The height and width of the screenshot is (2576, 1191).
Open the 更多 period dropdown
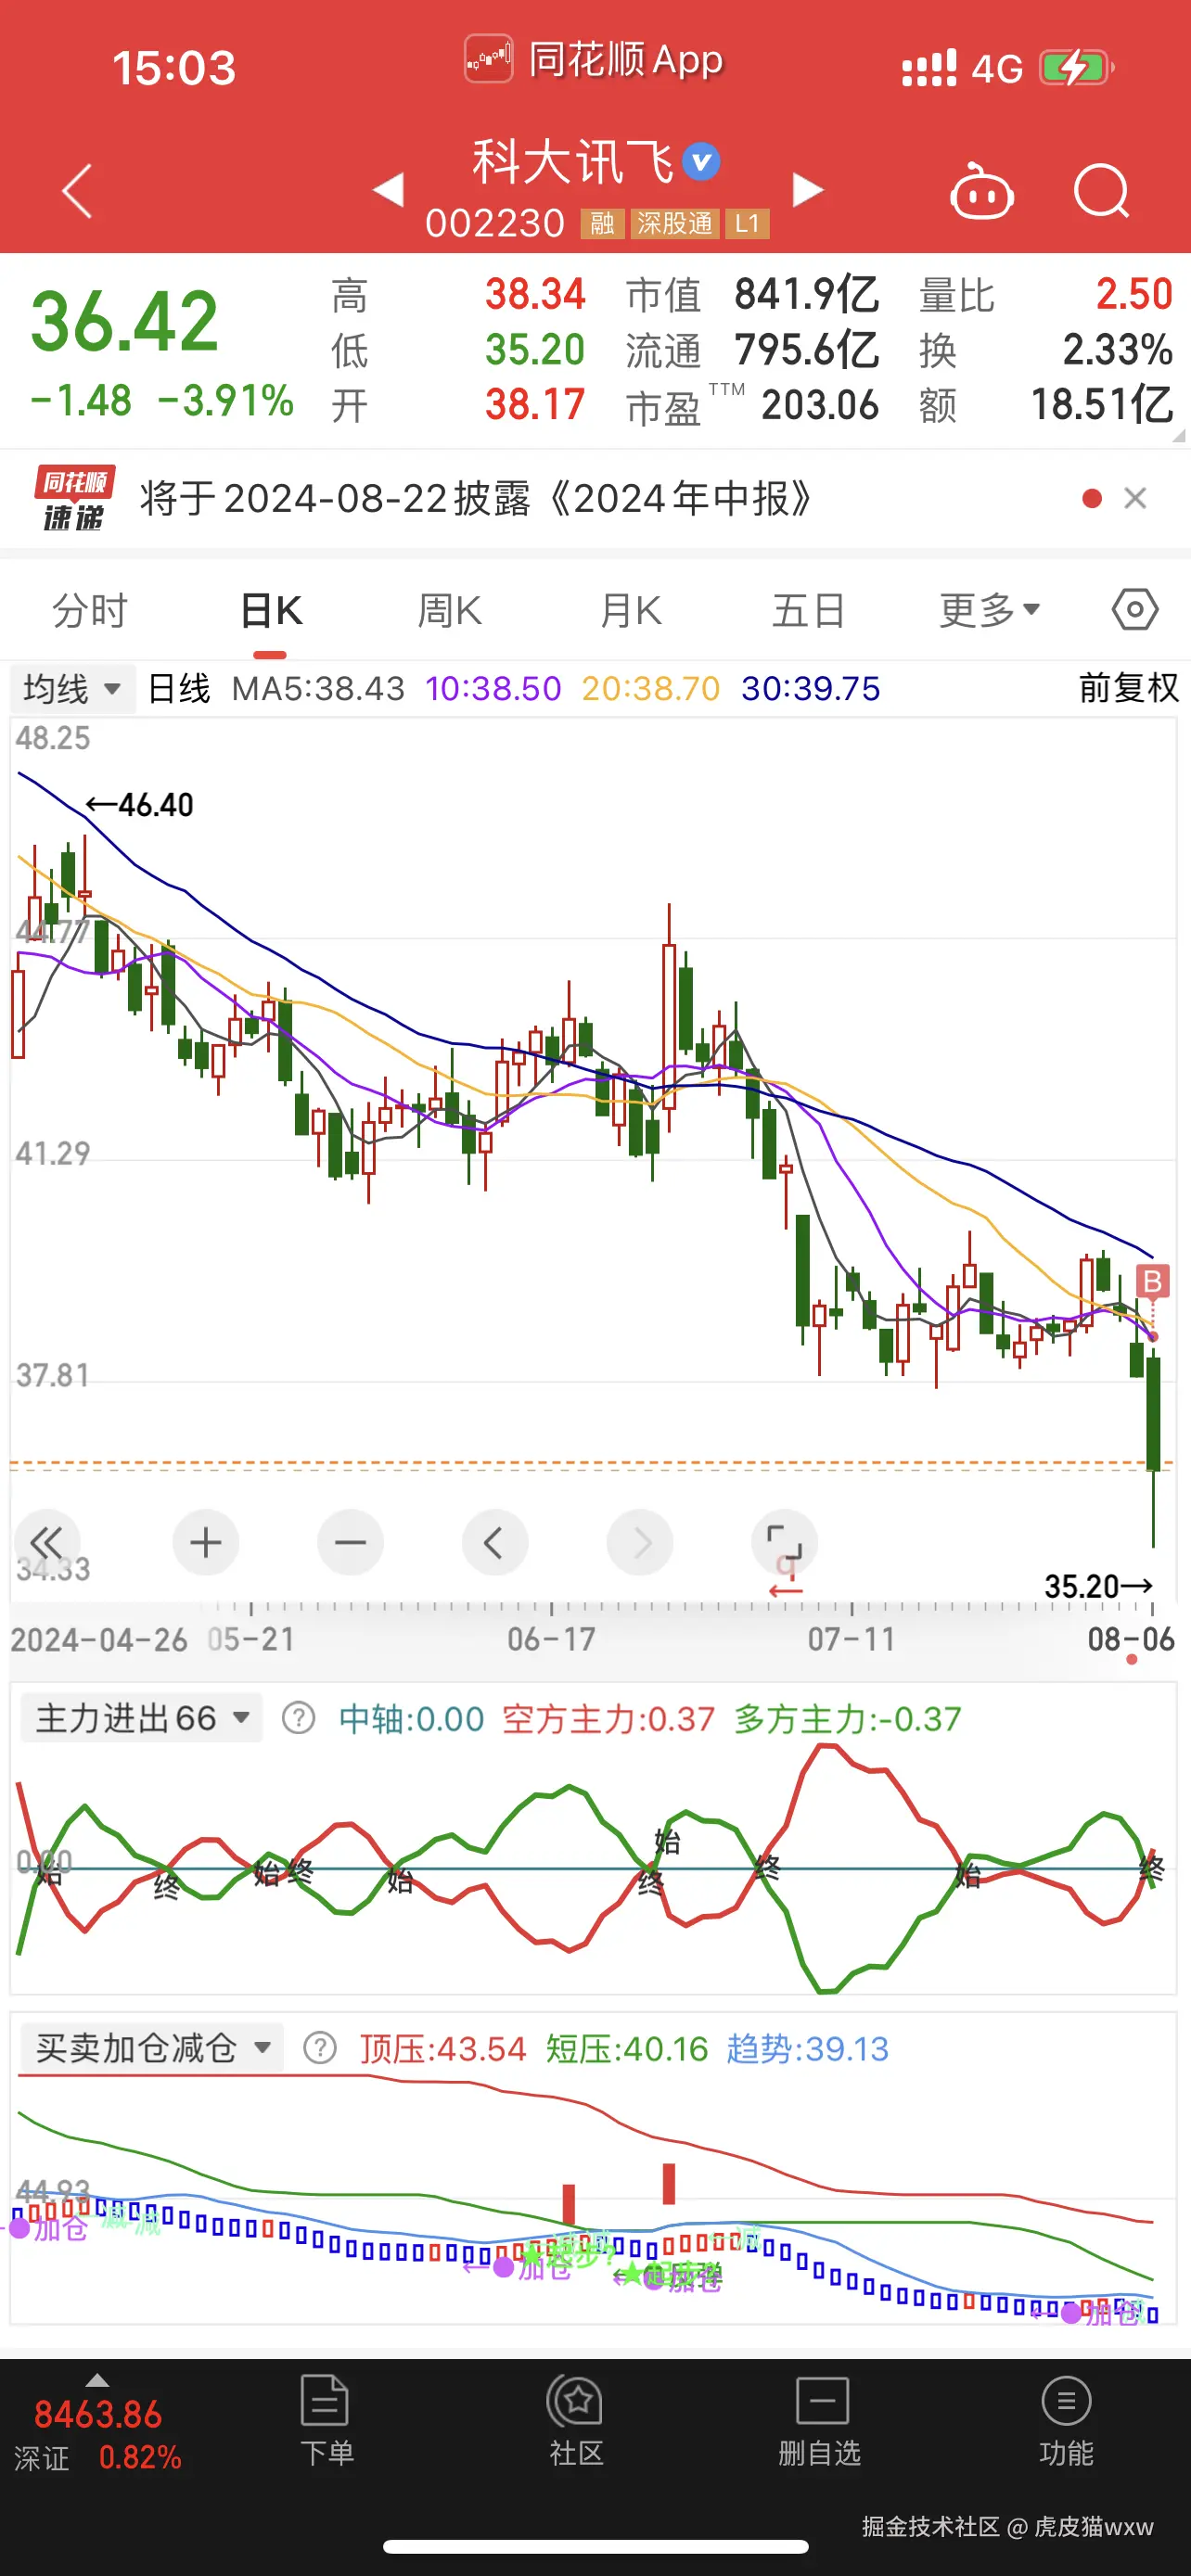click(x=989, y=609)
